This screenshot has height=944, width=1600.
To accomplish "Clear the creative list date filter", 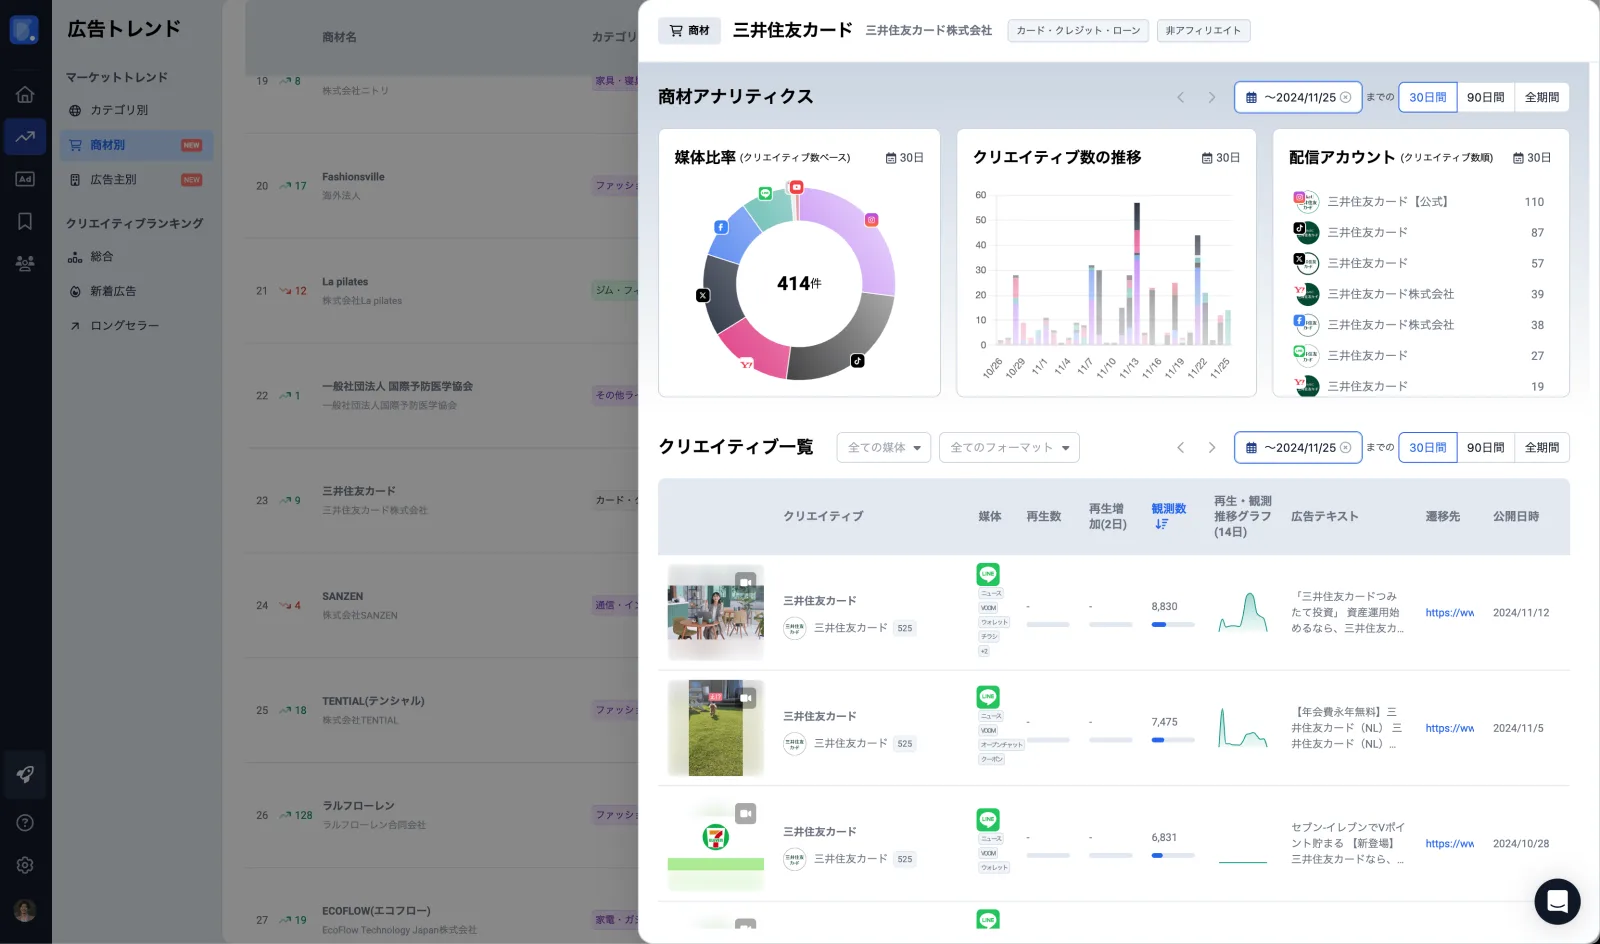I will tap(1345, 447).
